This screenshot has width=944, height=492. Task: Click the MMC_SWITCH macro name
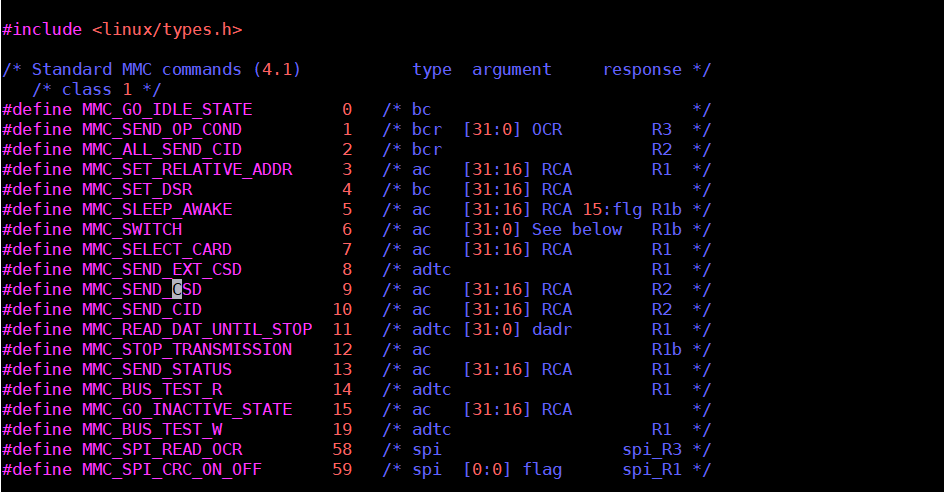pyautogui.click(x=131, y=229)
